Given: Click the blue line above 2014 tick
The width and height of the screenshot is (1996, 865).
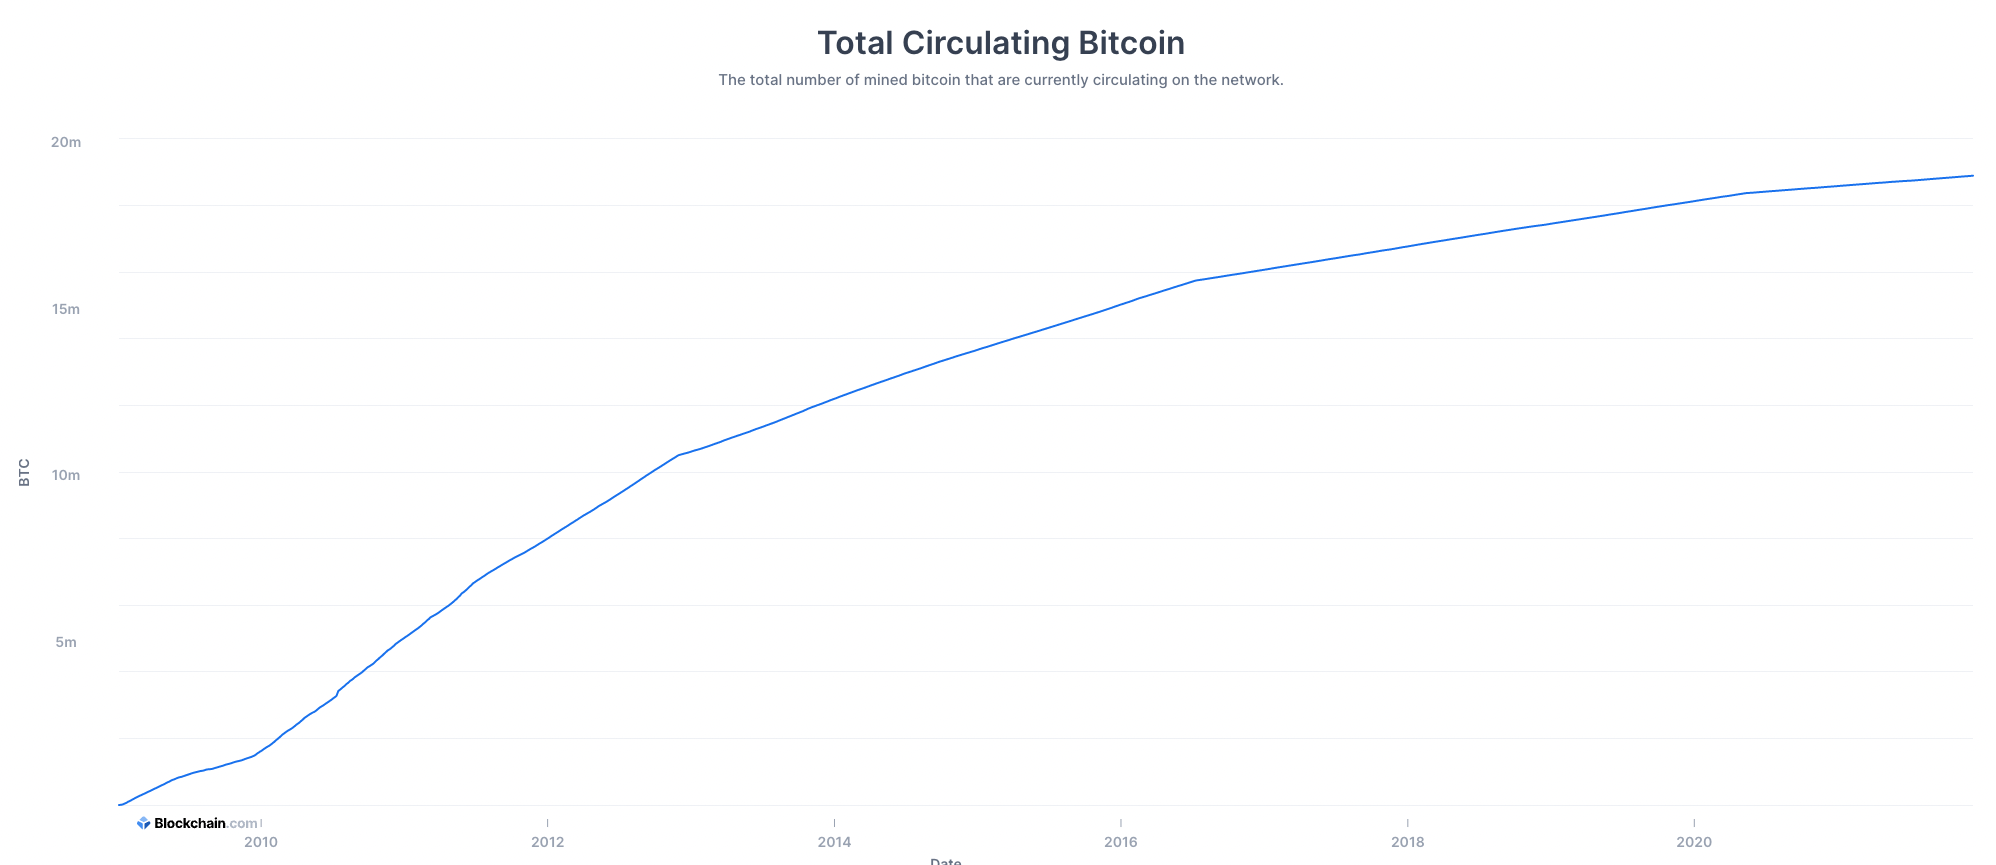Looking at the screenshot, I should tap(834, 398).
